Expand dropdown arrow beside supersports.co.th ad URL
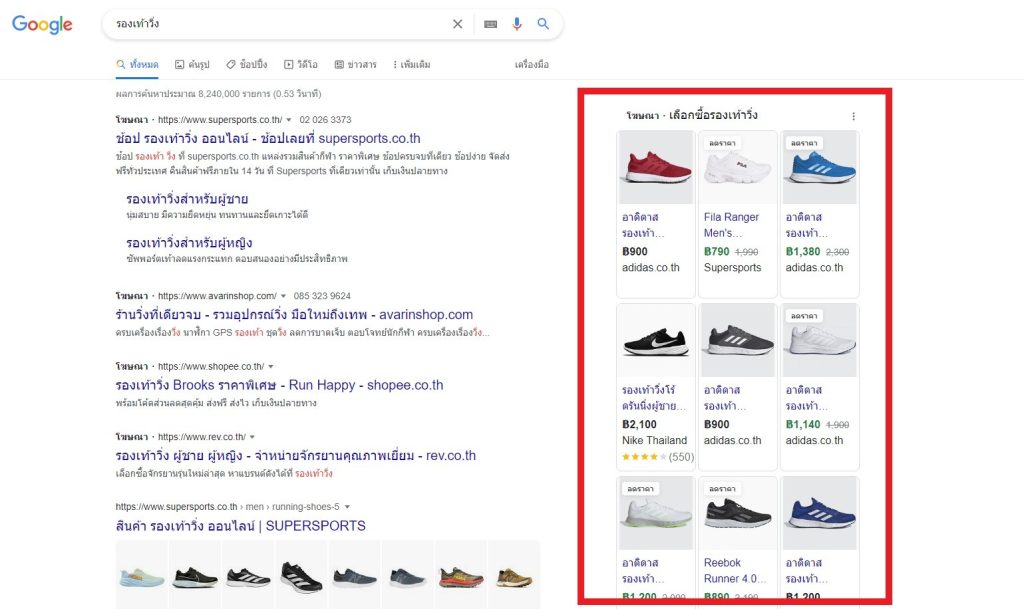 289,120
